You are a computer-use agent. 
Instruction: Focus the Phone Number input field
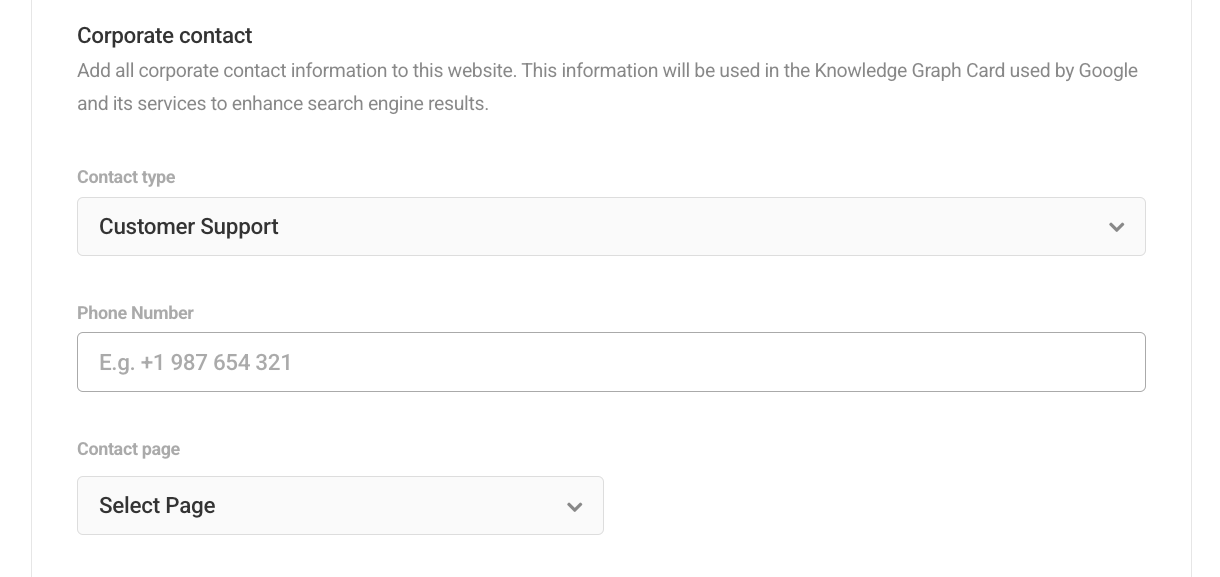click(610, 362)
